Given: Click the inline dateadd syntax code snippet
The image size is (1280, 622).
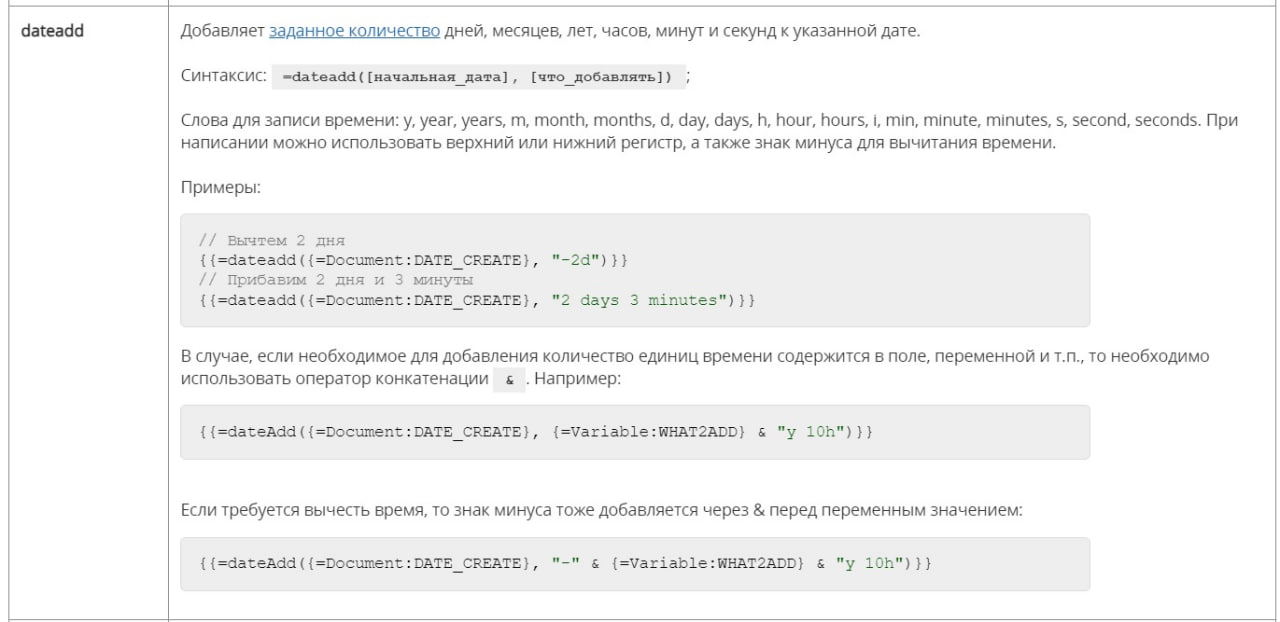Looking at the screenshot, I should (477, 76).
